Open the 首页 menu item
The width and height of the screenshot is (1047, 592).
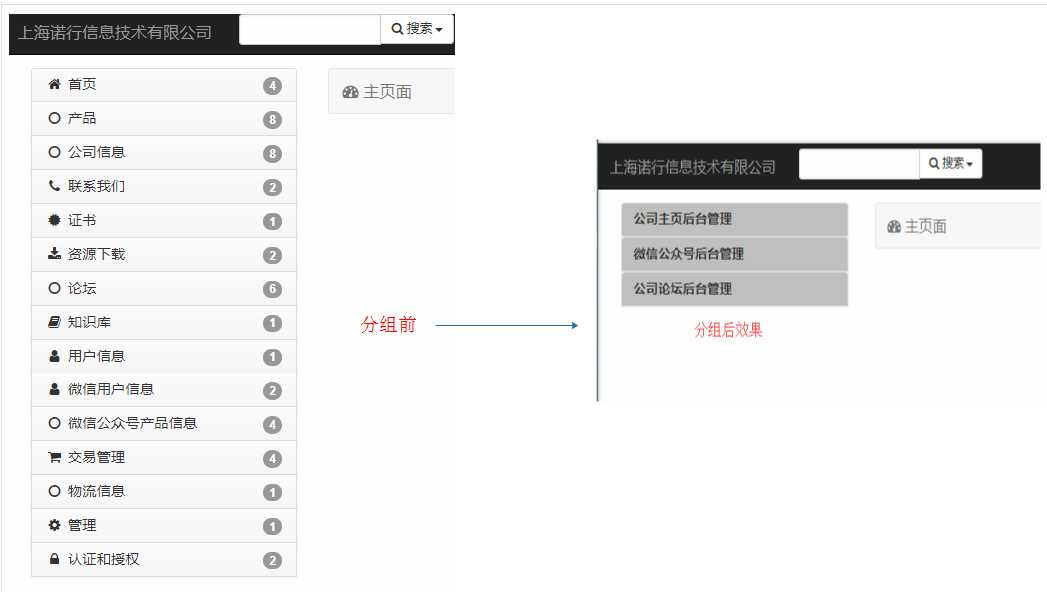click(164, 85)
